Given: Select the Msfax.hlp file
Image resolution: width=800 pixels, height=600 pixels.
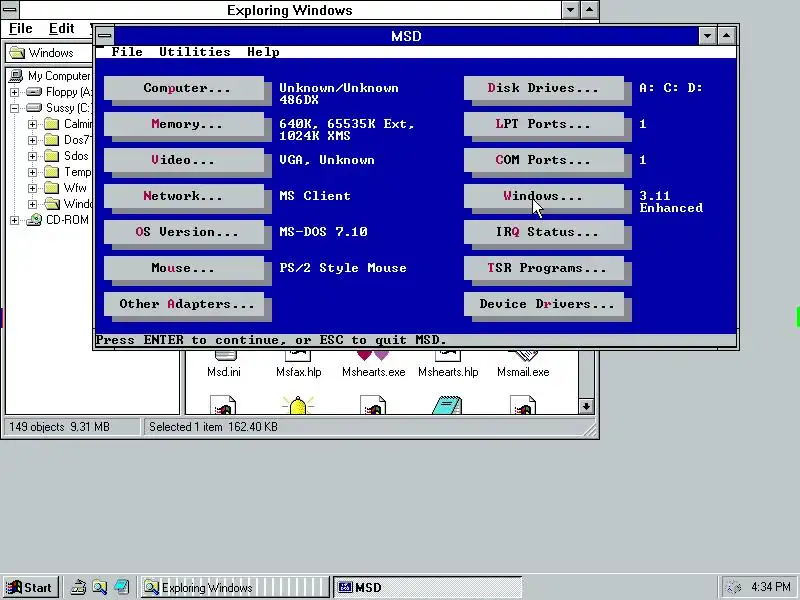Looking at the screenshot, I should point(298,365).
